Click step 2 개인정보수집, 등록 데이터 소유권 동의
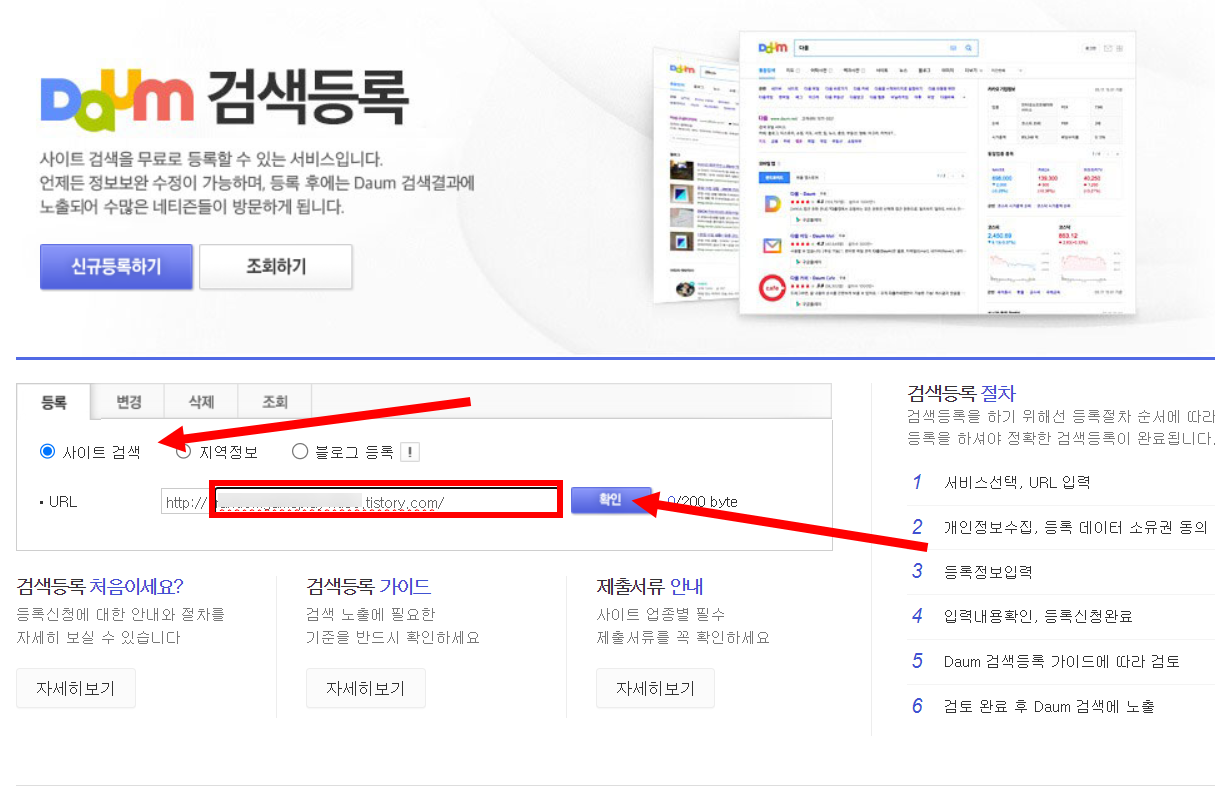The image size is (1215, 801). click(1060, 527)
